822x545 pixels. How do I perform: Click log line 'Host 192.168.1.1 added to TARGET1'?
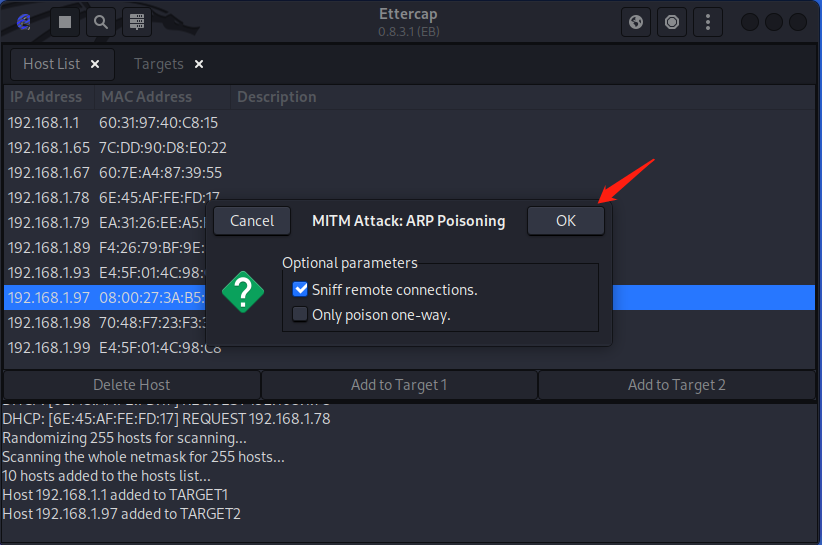pos(115,495)
